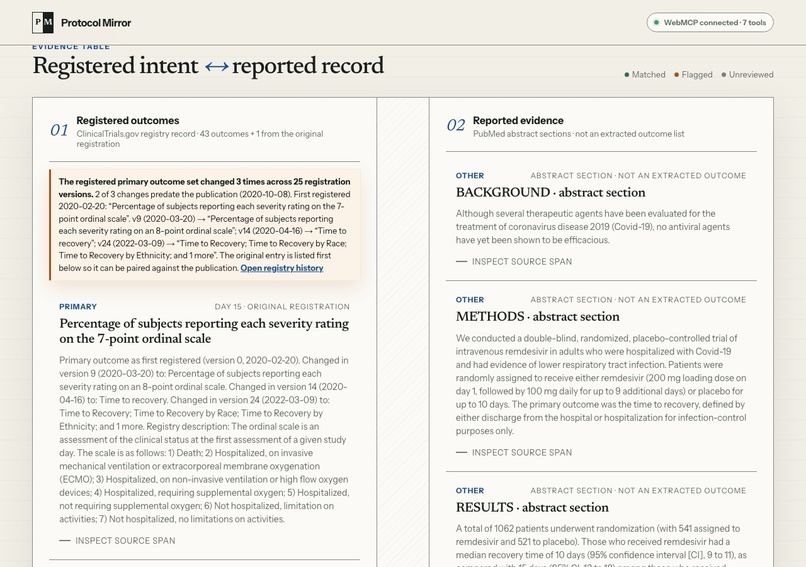Screen dimensions: 806x567
Task: Select the Matched legend item
Action: pos(645,75)
